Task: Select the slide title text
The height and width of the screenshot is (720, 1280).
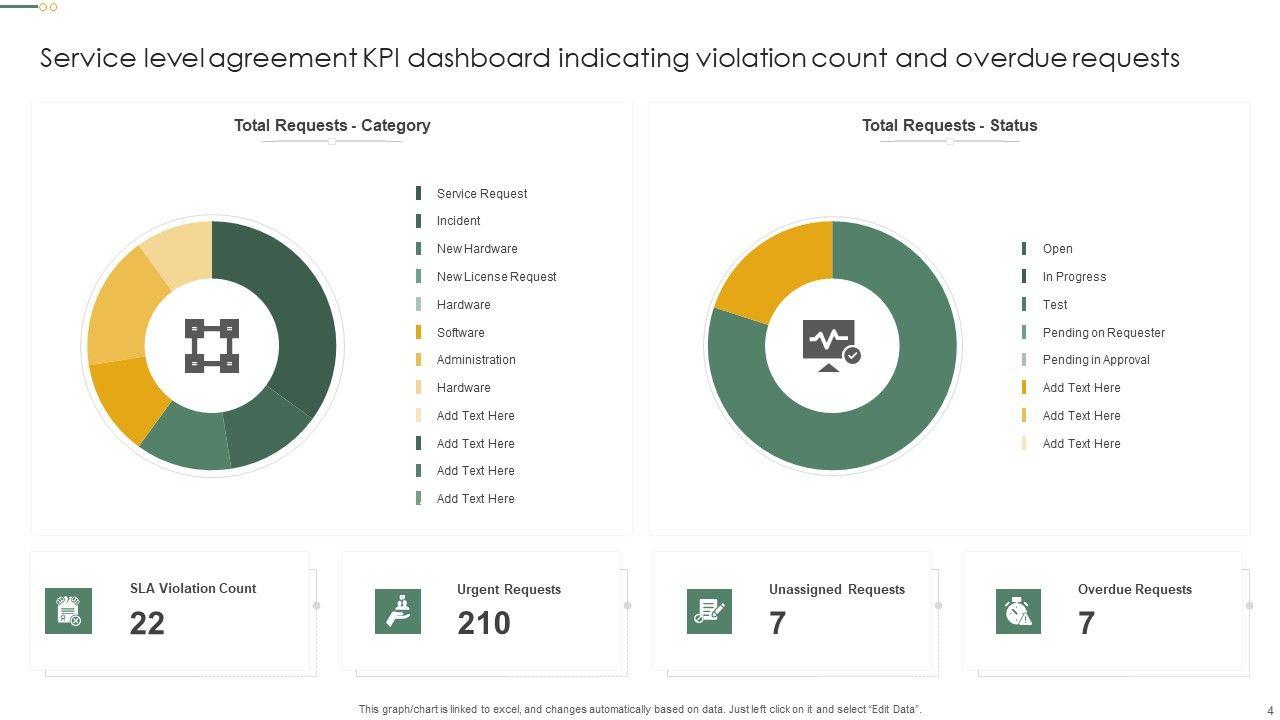Action: [x=609, y=58]
